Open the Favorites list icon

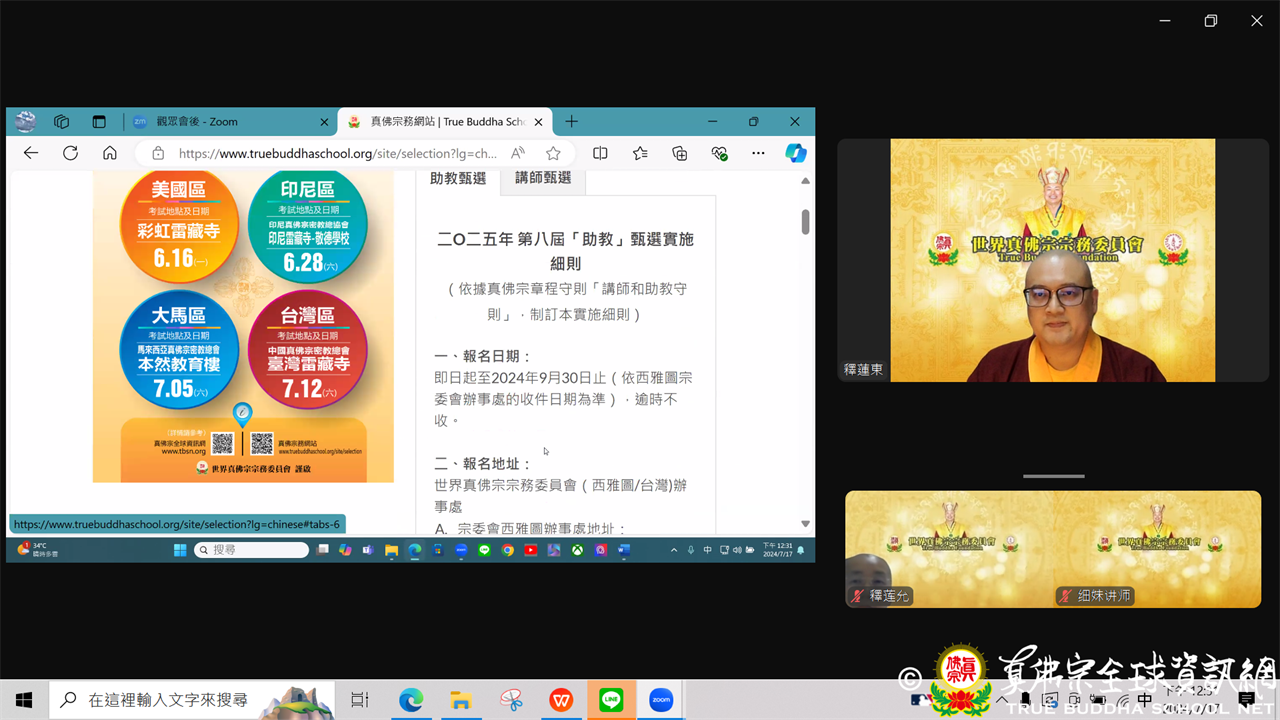pos(640,153)
